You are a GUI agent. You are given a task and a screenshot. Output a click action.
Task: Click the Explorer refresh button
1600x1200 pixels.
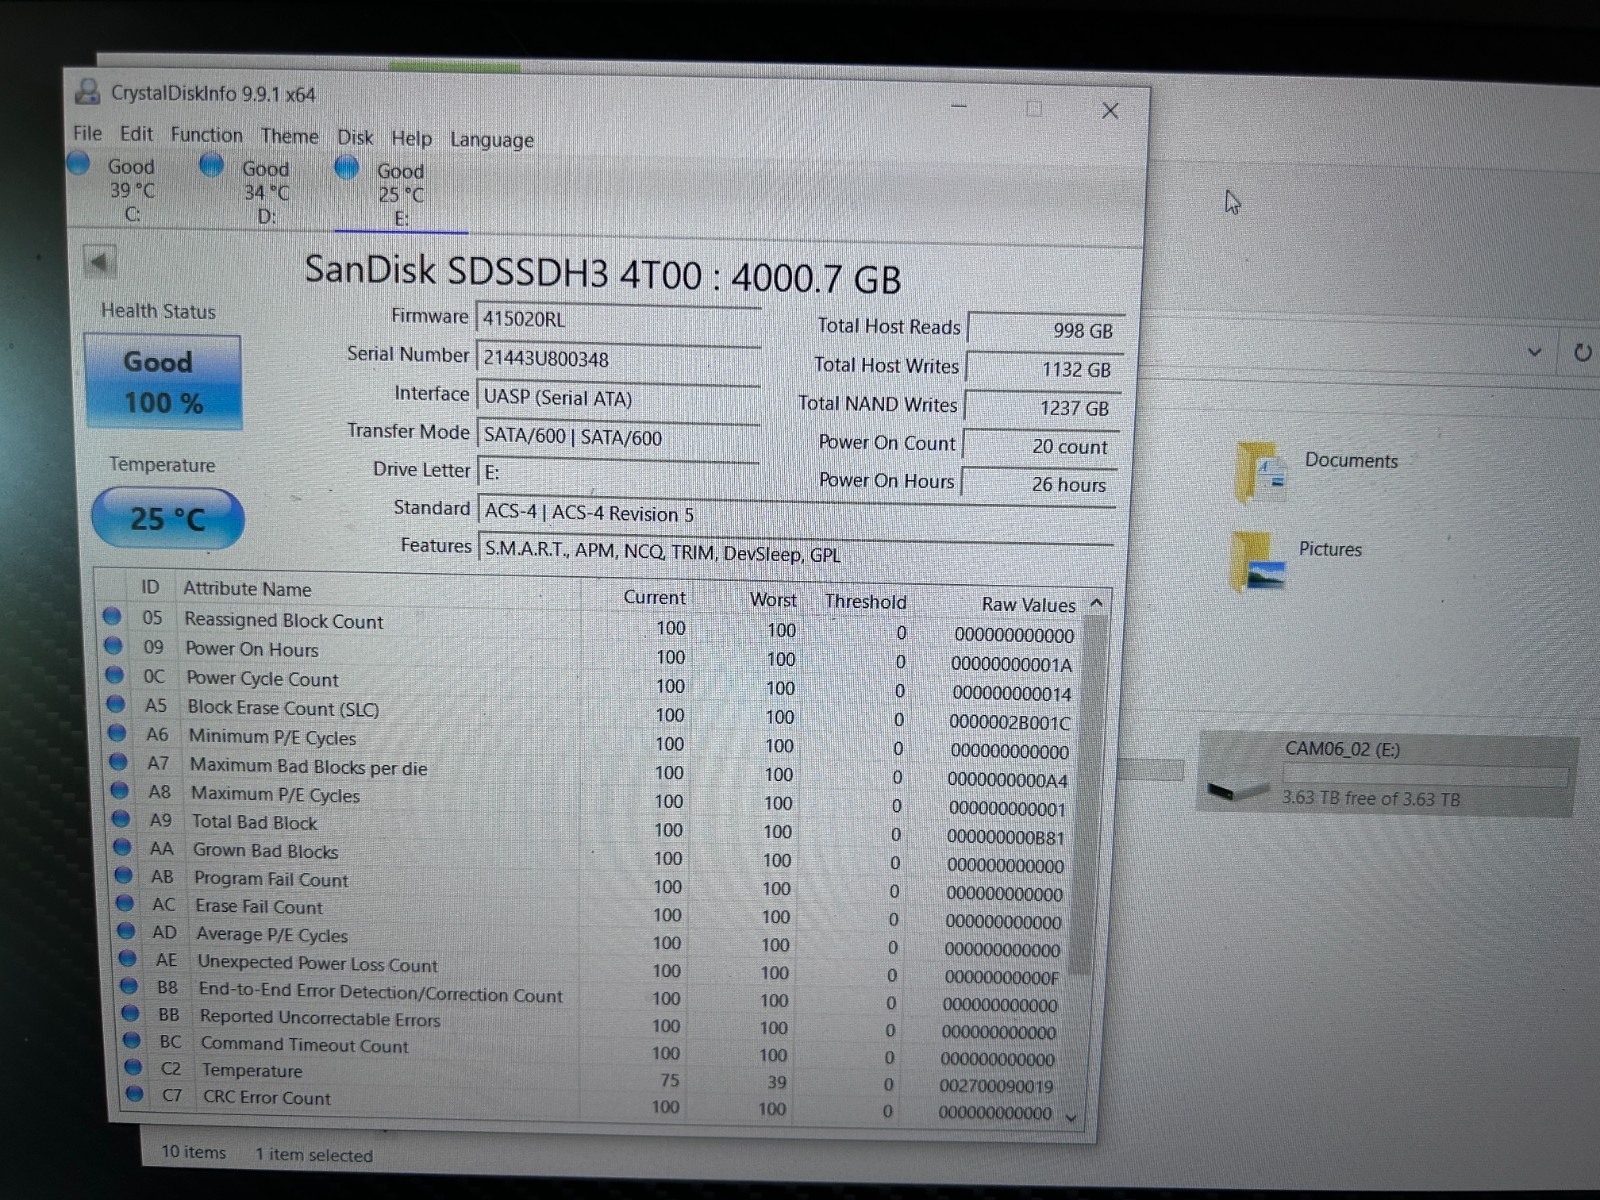pos(1582,352)
